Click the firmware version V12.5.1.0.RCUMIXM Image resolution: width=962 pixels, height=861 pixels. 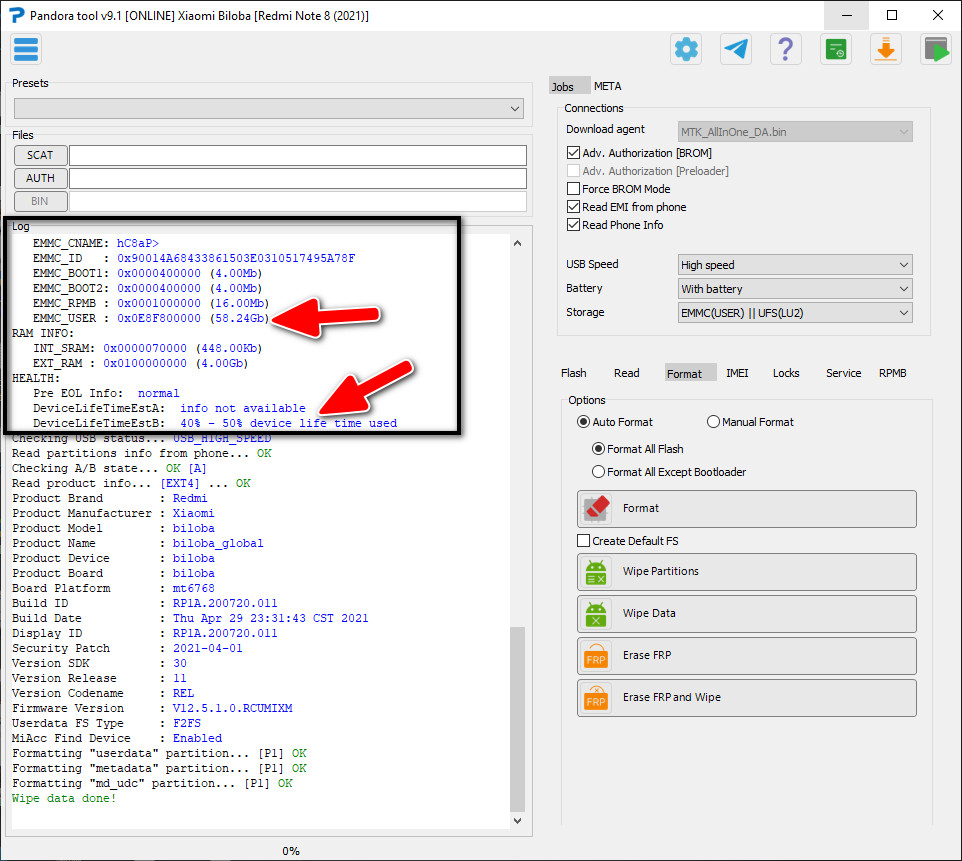click(233, 708)
